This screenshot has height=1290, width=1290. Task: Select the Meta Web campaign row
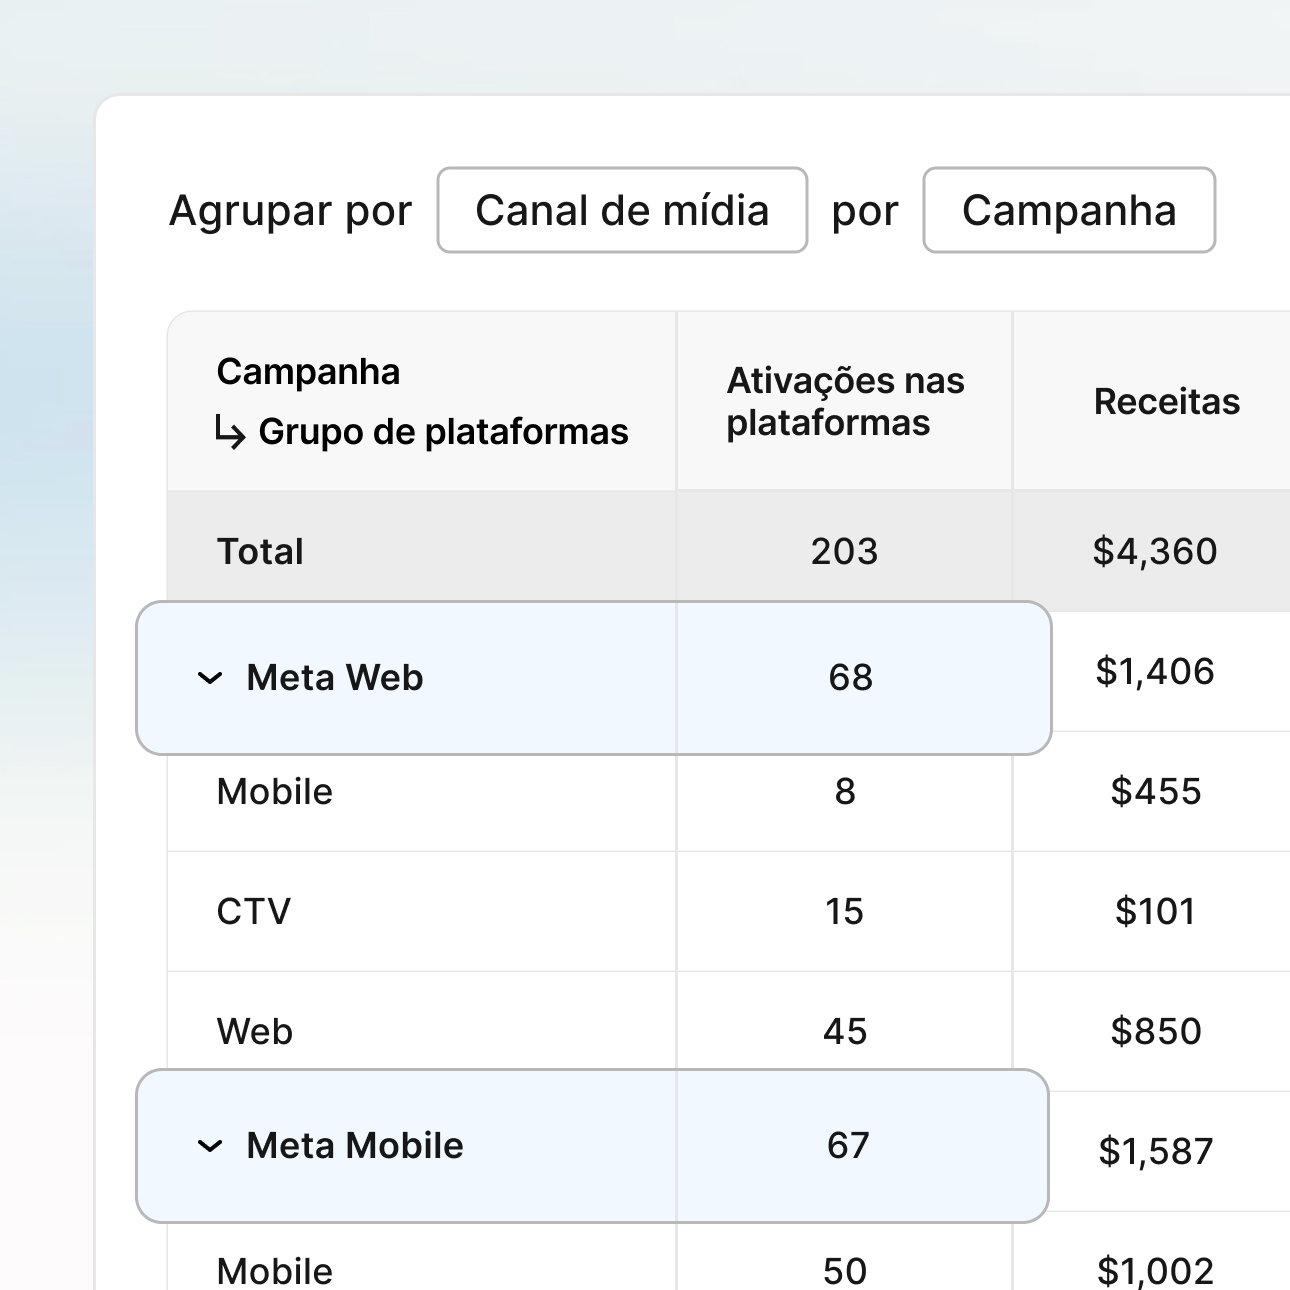[335, 678]
